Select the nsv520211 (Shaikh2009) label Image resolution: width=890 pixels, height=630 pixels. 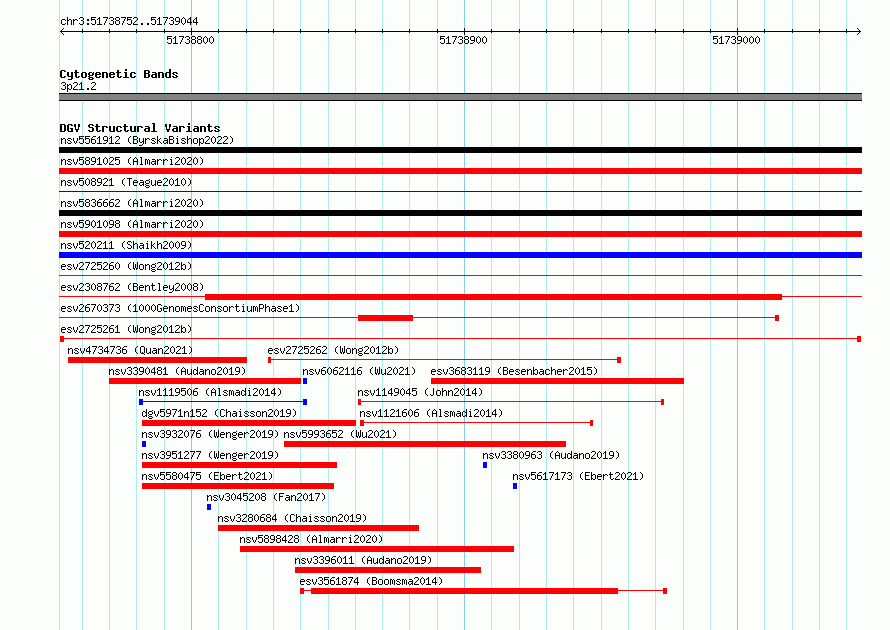126,245
